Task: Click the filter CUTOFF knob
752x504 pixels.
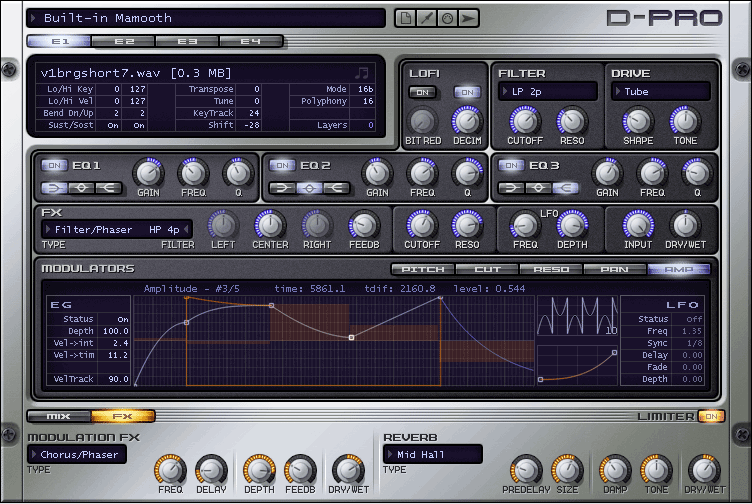Action: pyautogui.click(x=525, y=121)
